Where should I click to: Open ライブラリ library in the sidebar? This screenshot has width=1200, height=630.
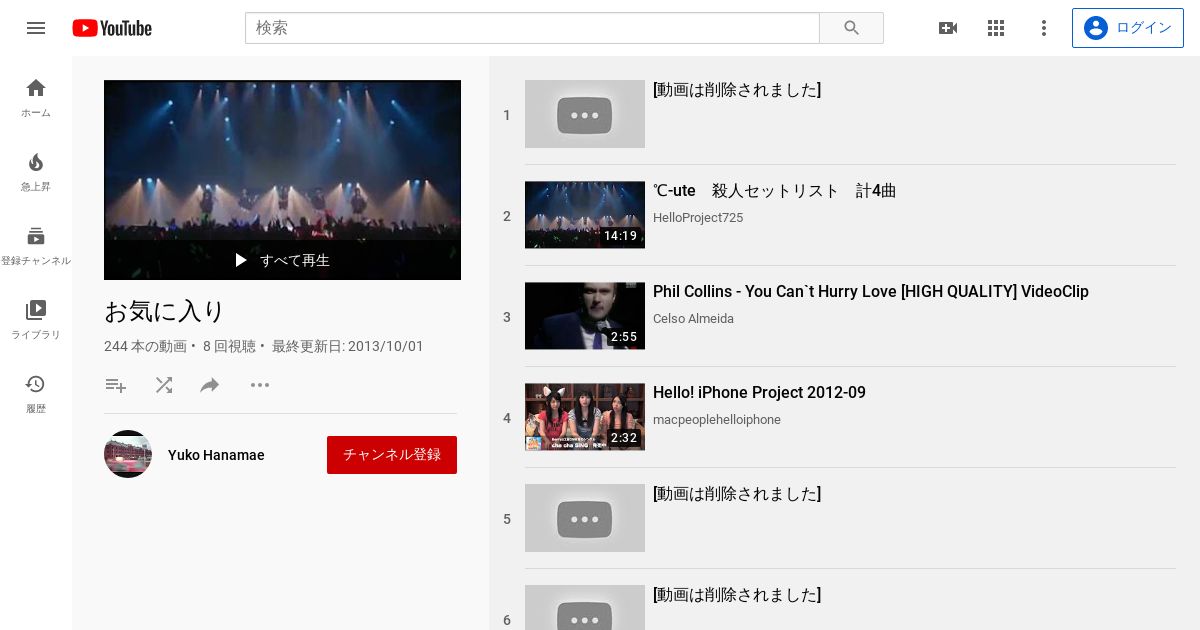(36, 320)
